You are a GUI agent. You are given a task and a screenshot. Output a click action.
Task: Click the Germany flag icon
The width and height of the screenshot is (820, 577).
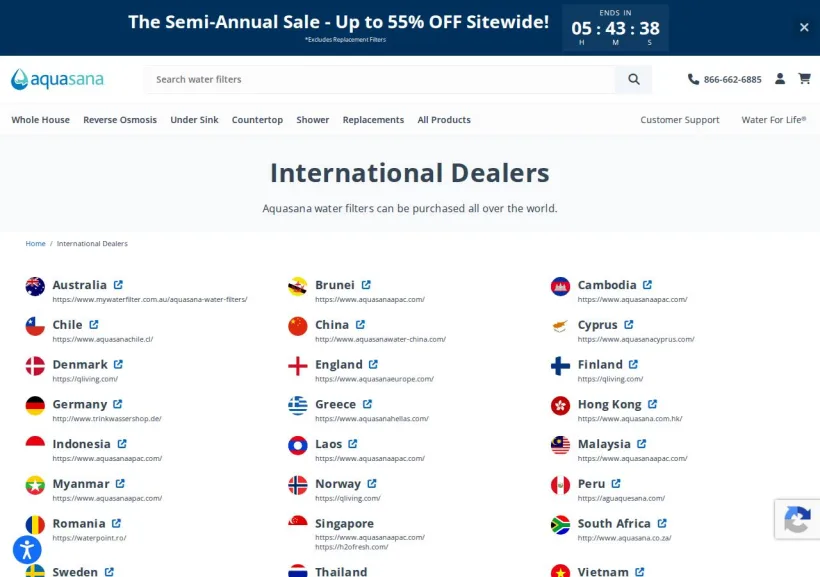pyautogui.click(x=35, y=405)
